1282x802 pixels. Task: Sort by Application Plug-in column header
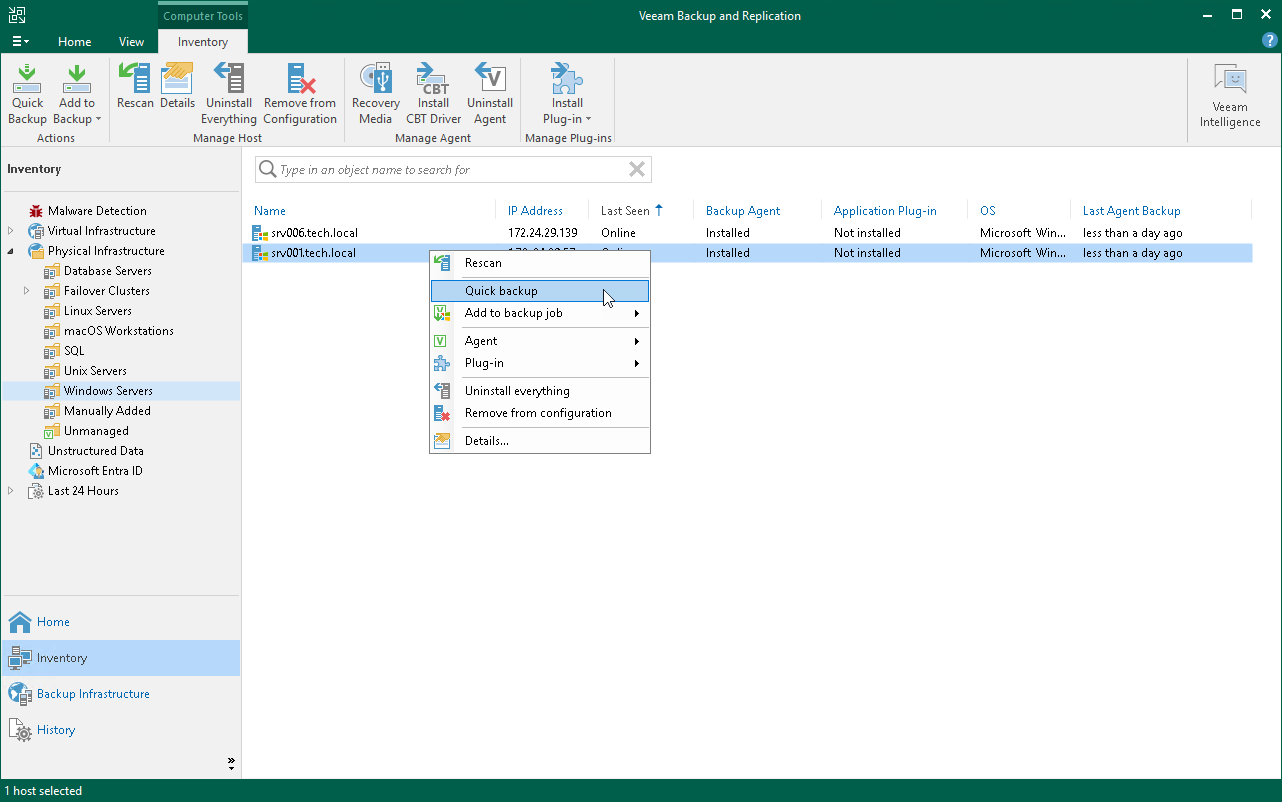coord(885,211)
